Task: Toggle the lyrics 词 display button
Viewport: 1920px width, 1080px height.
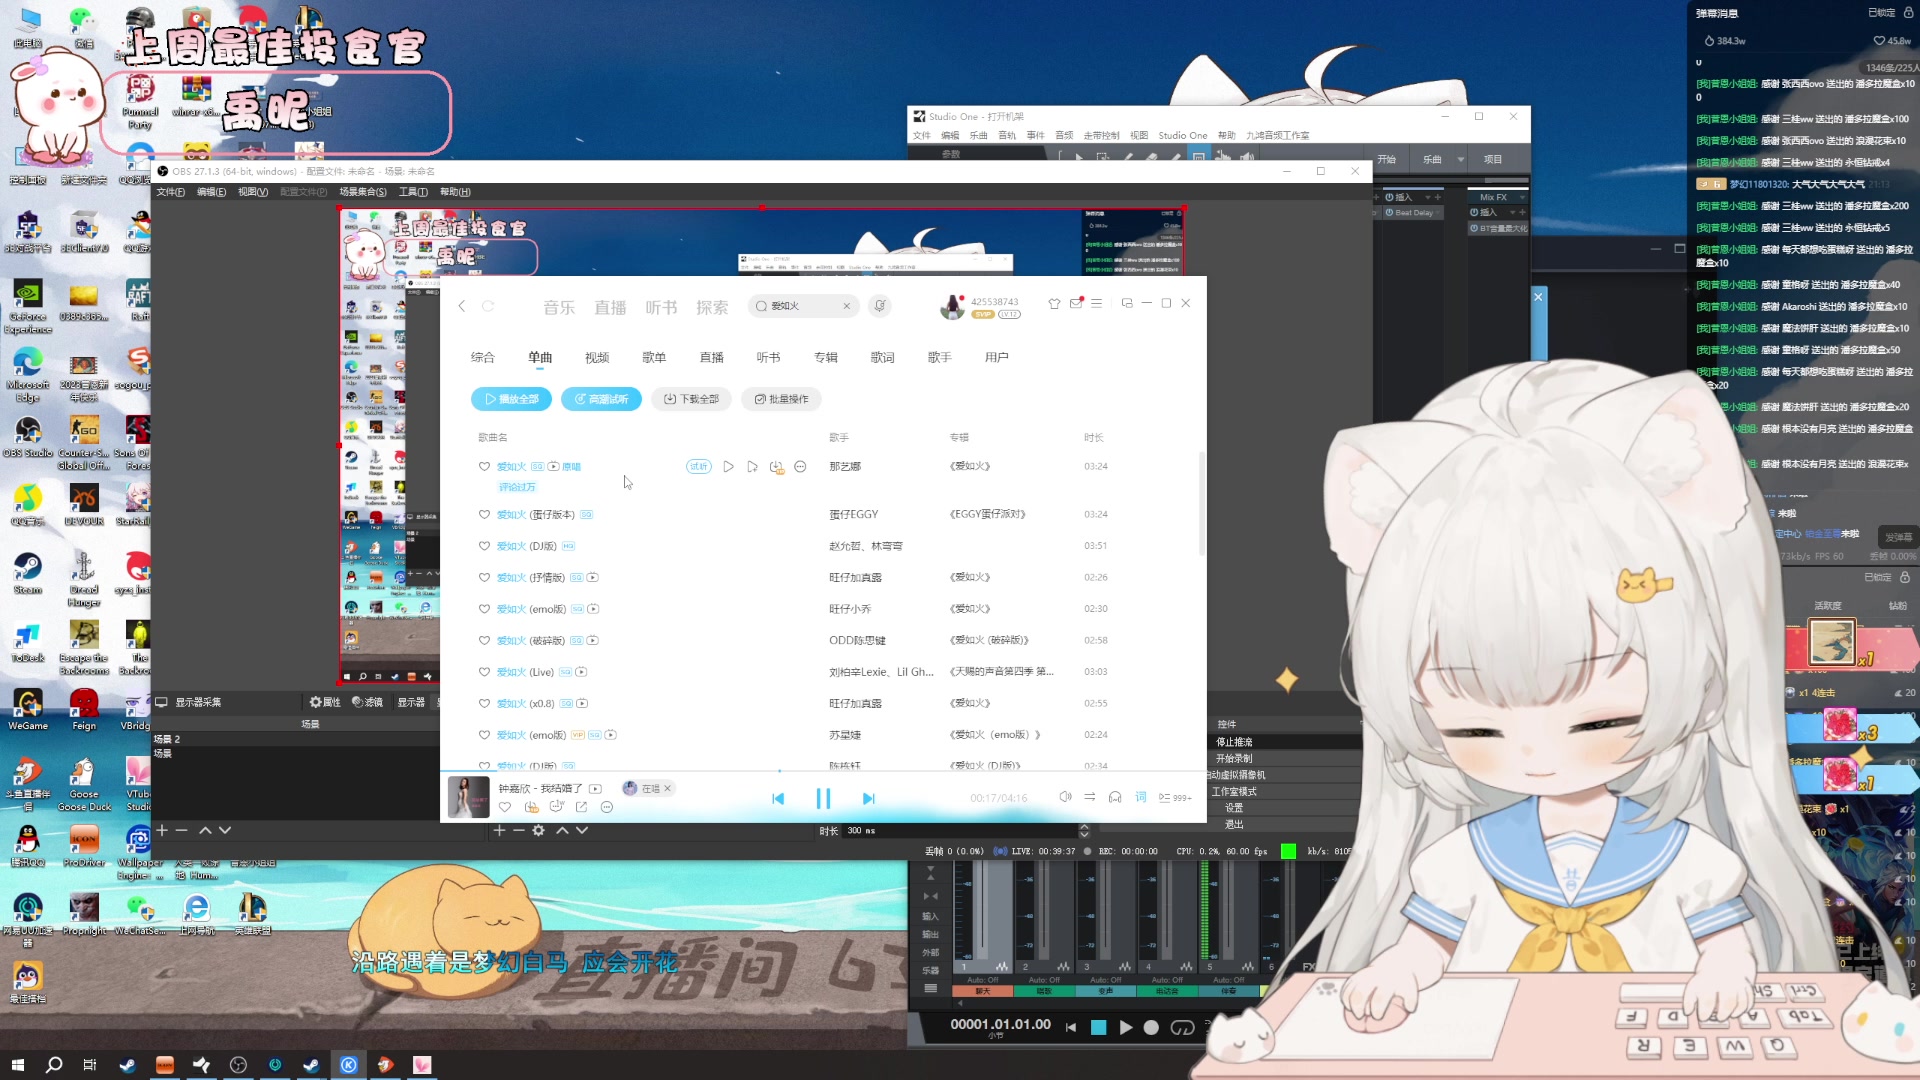Action: click(x=1140, y=797)
